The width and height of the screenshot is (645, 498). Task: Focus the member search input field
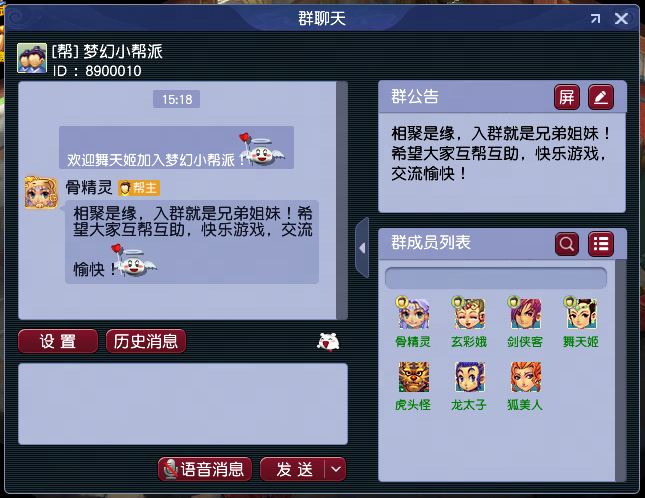pos(496,278)
